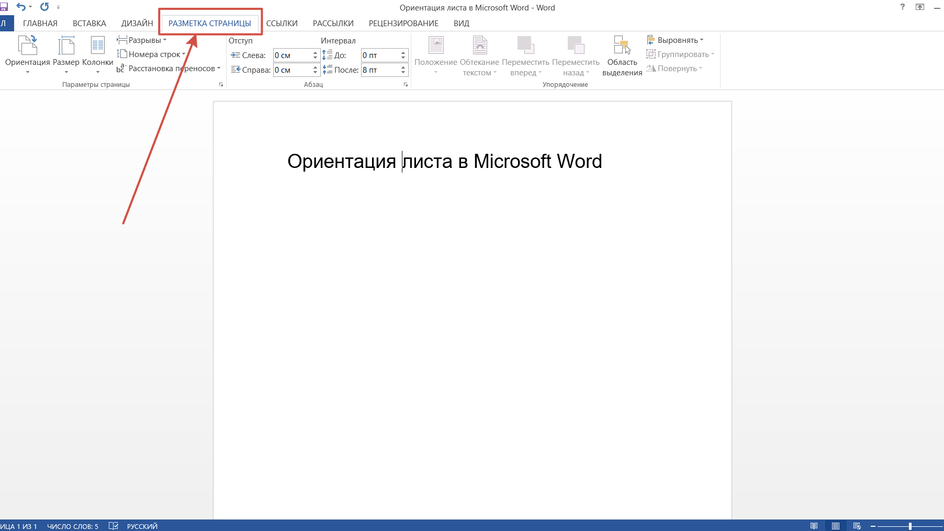Switch to the РЕЦЕНЗИРОВАНИЕ tab
The width and height of the screenshot is (944, 531).
click(x=403, y=23)
